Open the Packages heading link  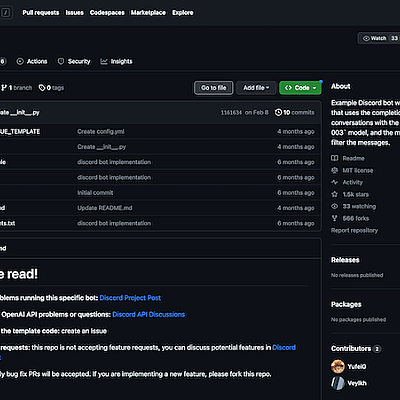(346, 304)
